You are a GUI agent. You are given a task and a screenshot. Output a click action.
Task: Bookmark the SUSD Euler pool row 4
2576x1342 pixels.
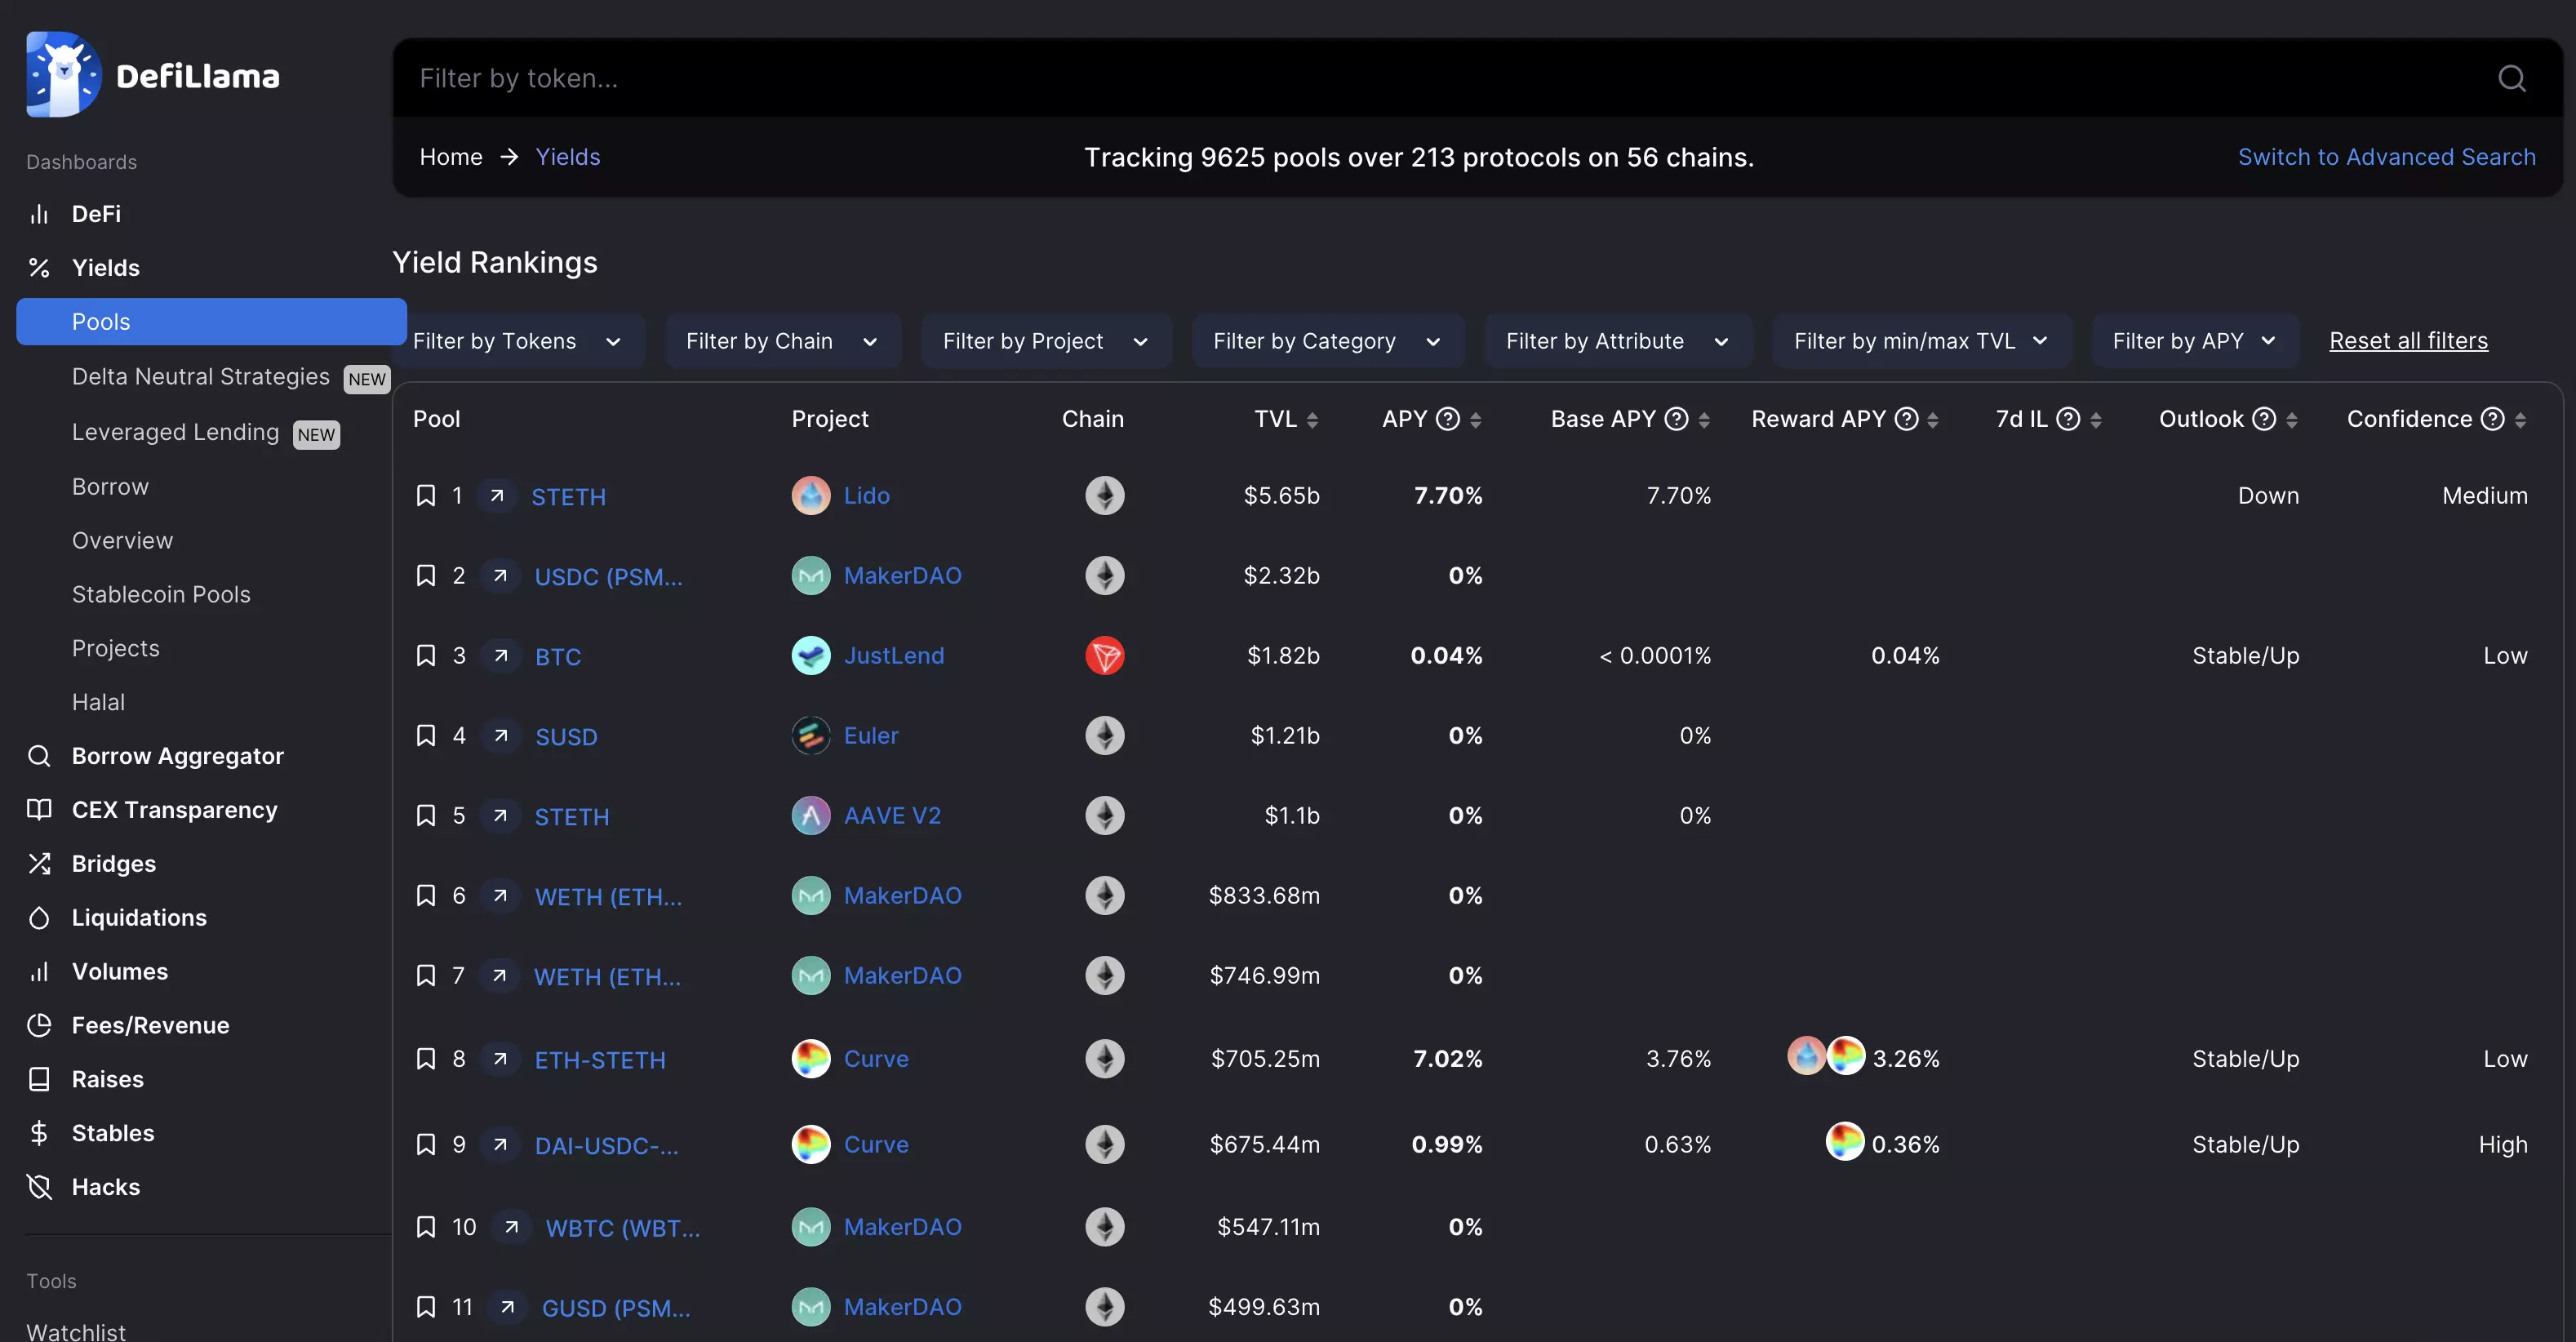coord(426,736)
